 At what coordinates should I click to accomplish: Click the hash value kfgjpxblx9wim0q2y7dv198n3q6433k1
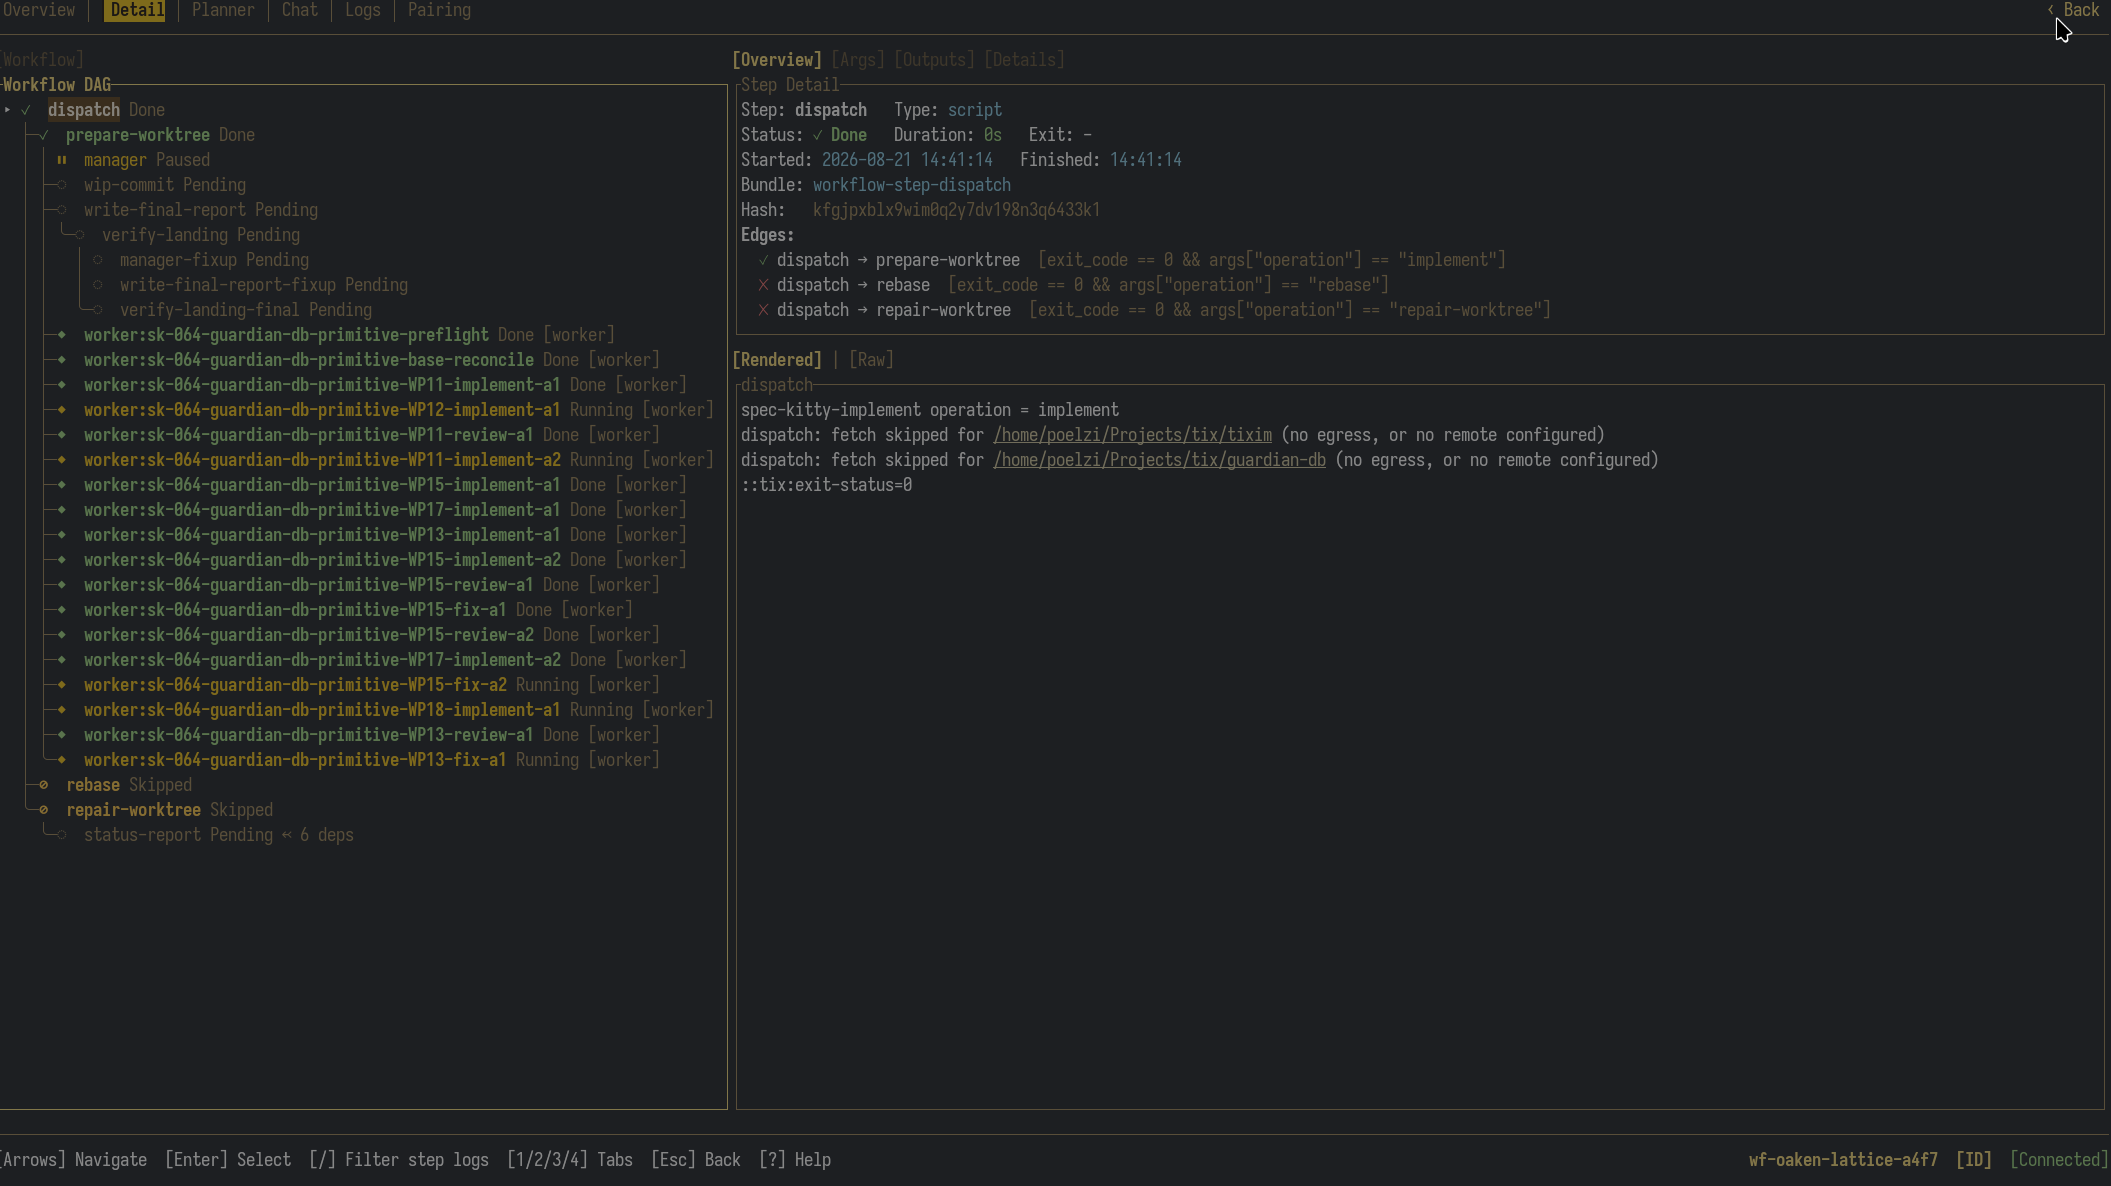pyautogui.click(x=956, y=210)
